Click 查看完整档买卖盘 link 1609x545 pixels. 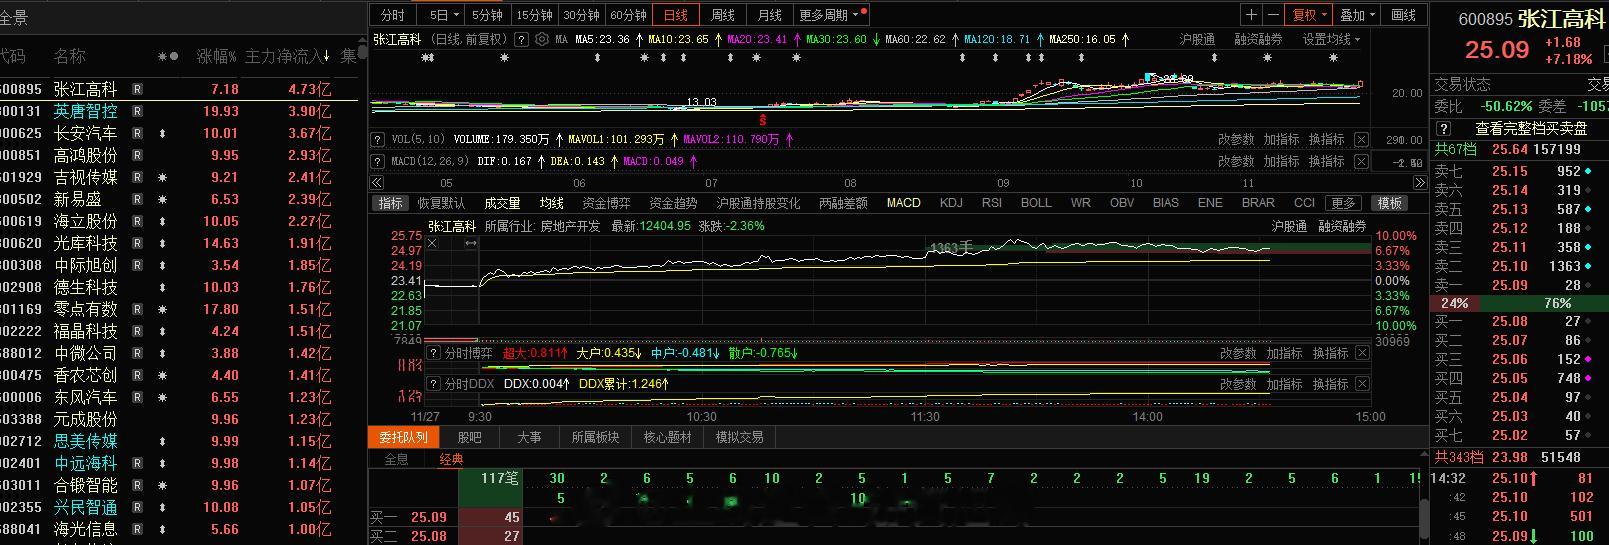pyautogui.click(x=1531, y=129)
